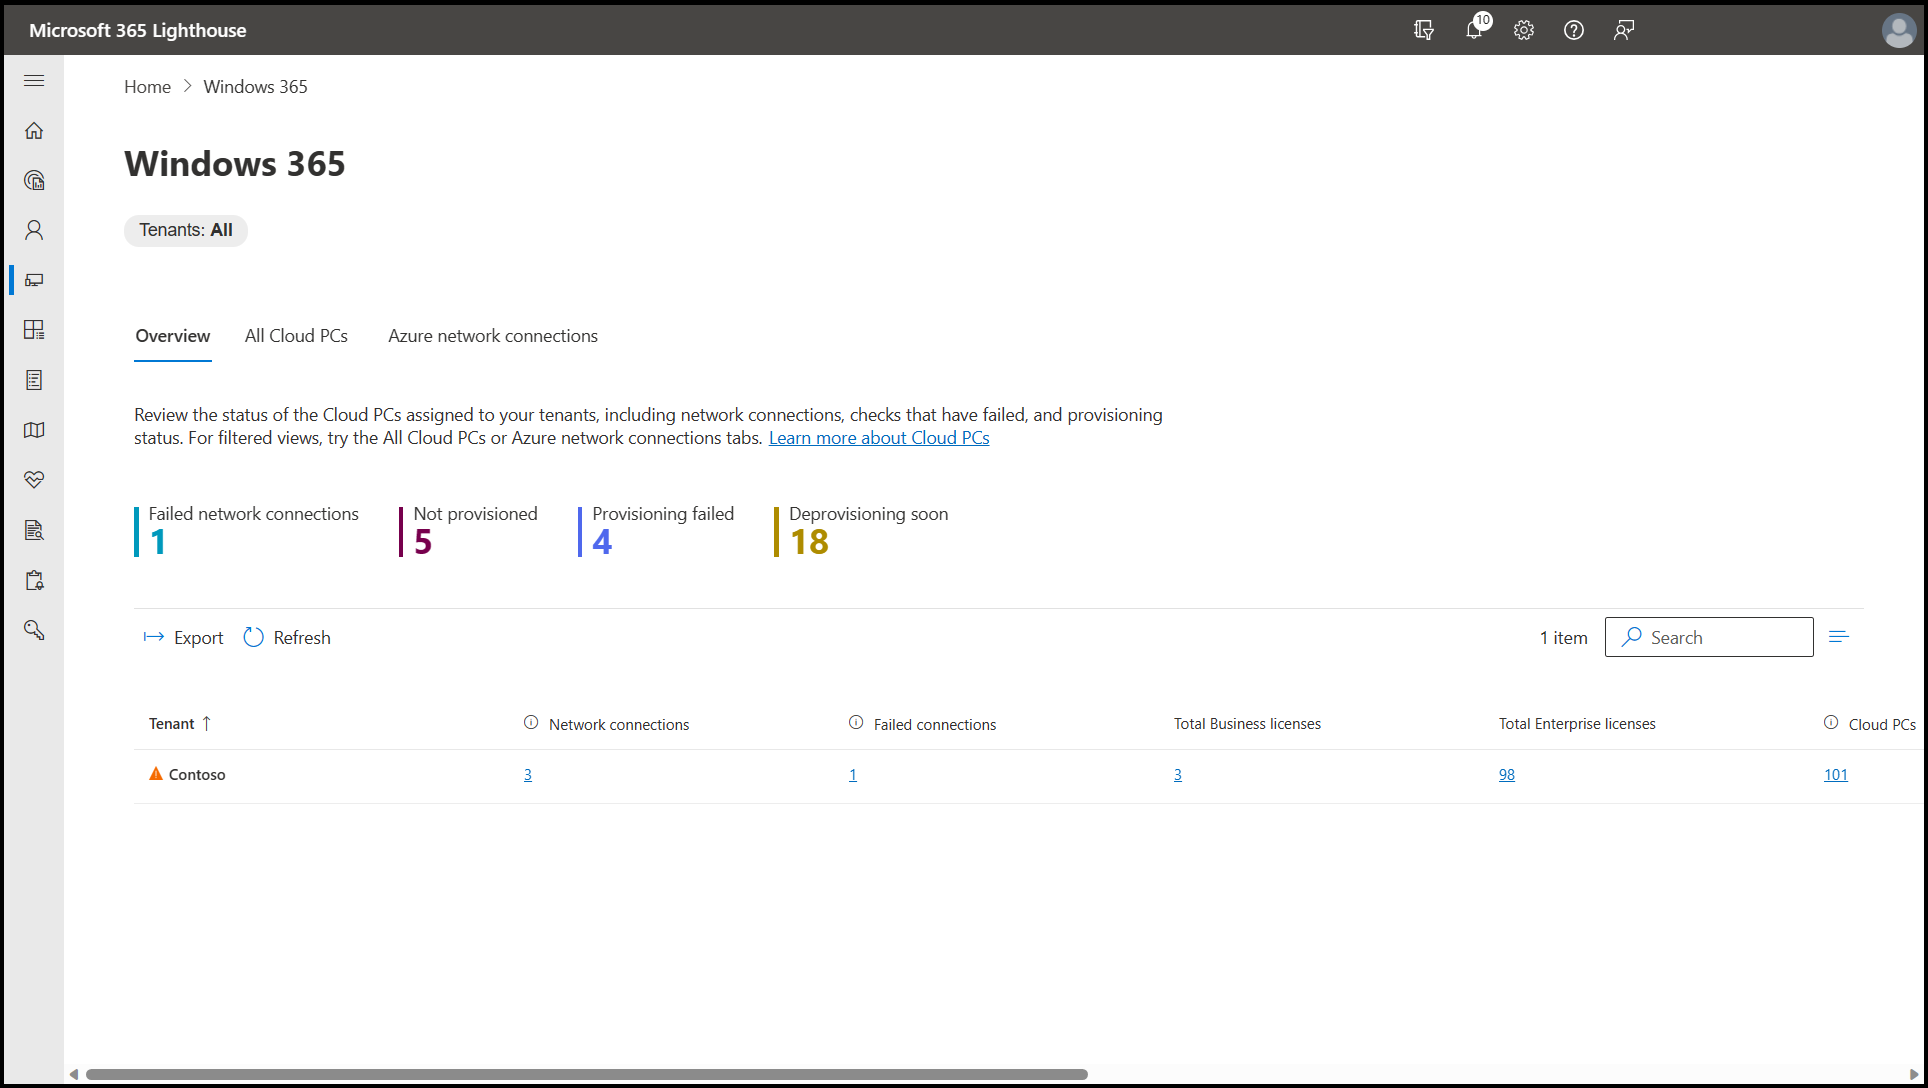This screenshot has height=1088, width=1928.
Task: Open notifications bell with 10 badge
Action: pos(1475,28)
